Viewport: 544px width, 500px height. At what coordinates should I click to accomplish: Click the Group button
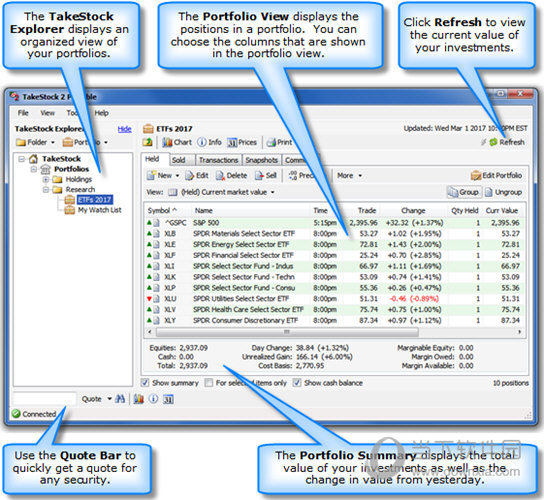click(464, 192)
